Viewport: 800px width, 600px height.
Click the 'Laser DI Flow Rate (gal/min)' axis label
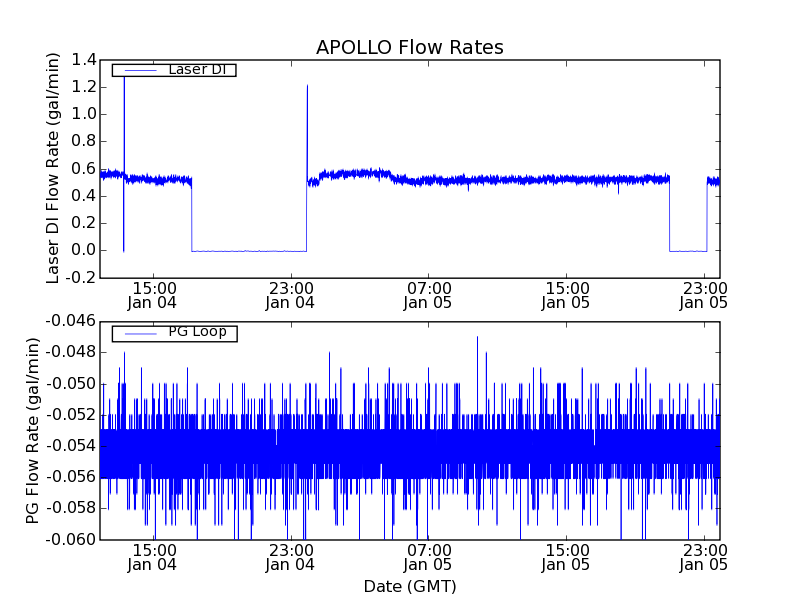[x=53, y=168]
